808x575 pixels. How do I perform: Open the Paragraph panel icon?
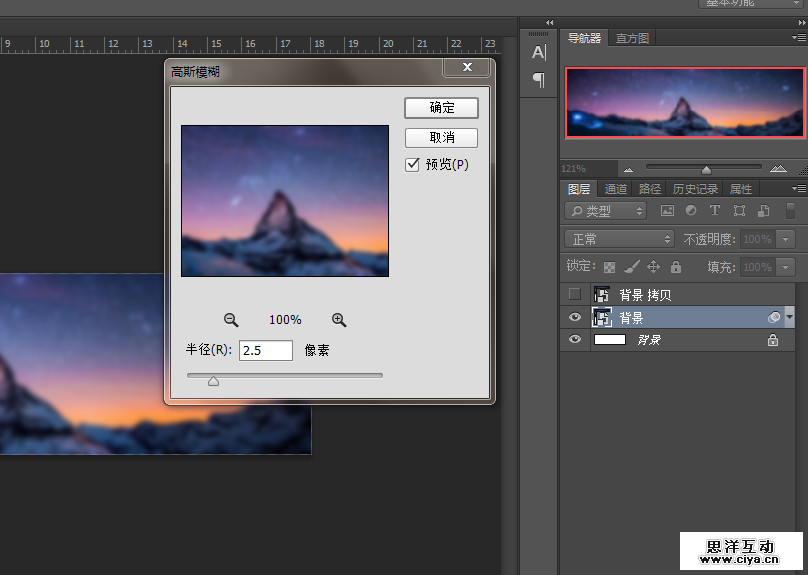coord(538,80)
